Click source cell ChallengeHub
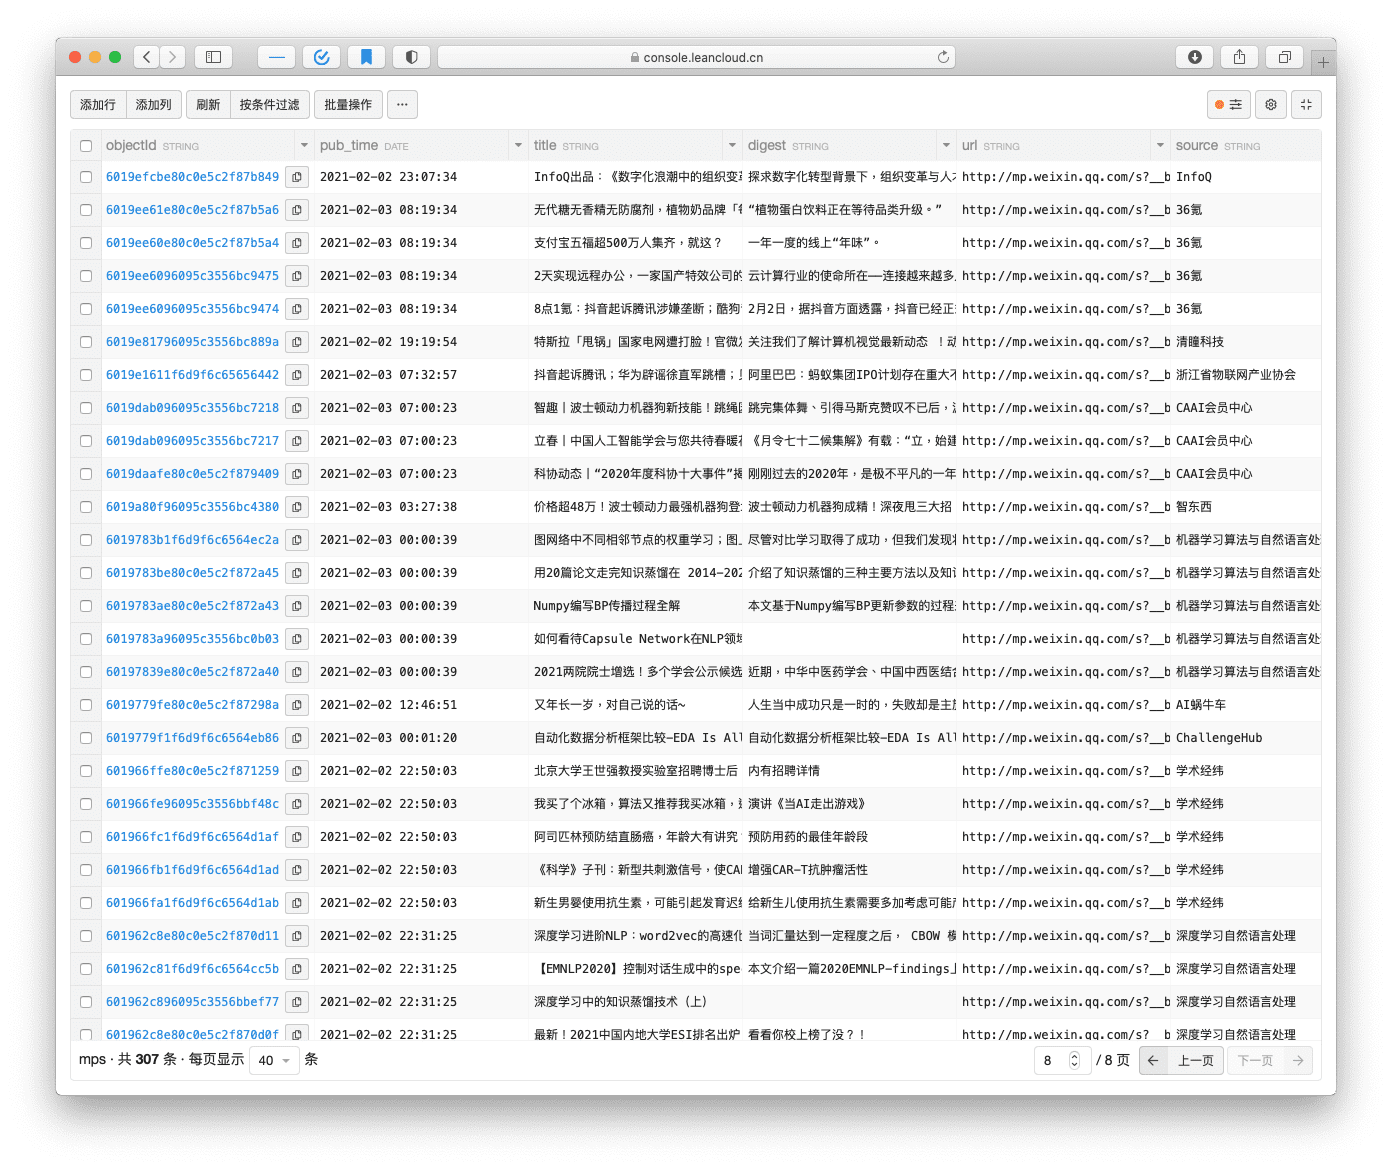This screenshot has height=1169, width=1392. pyautogui.click(x=1219, y=738)
